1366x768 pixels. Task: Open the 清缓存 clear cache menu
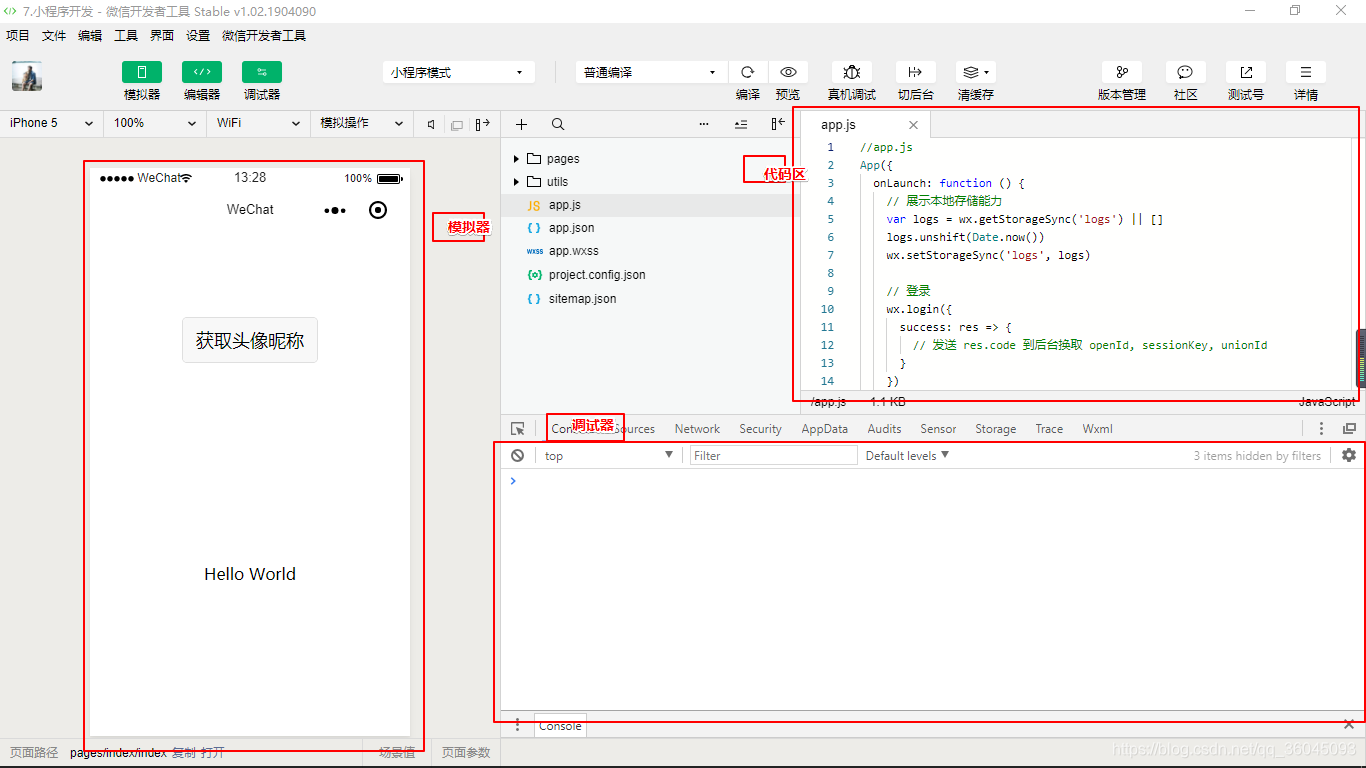pyautogui.click(x=976, y=72)
